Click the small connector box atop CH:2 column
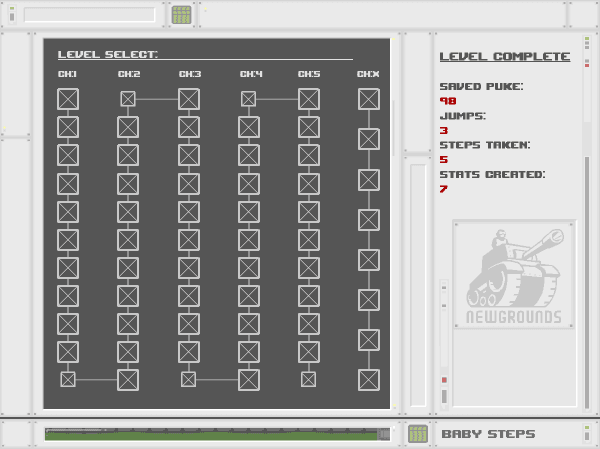 [128, 99]
